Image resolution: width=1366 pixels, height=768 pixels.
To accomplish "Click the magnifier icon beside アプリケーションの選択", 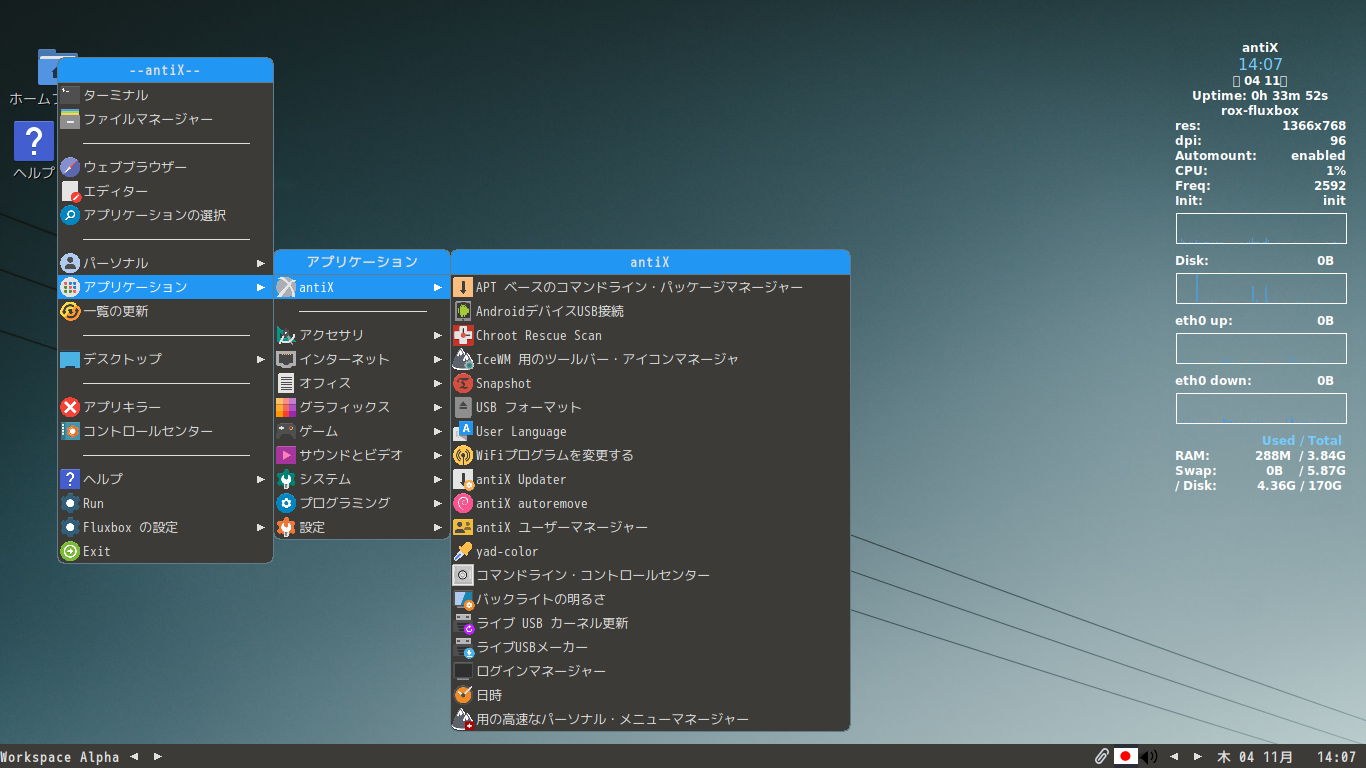I will point(70,215).
